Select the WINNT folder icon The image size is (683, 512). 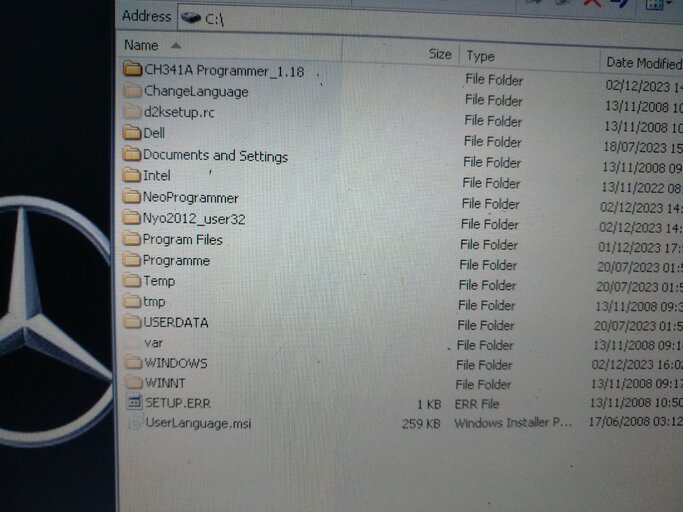click(x=134, y=382)
